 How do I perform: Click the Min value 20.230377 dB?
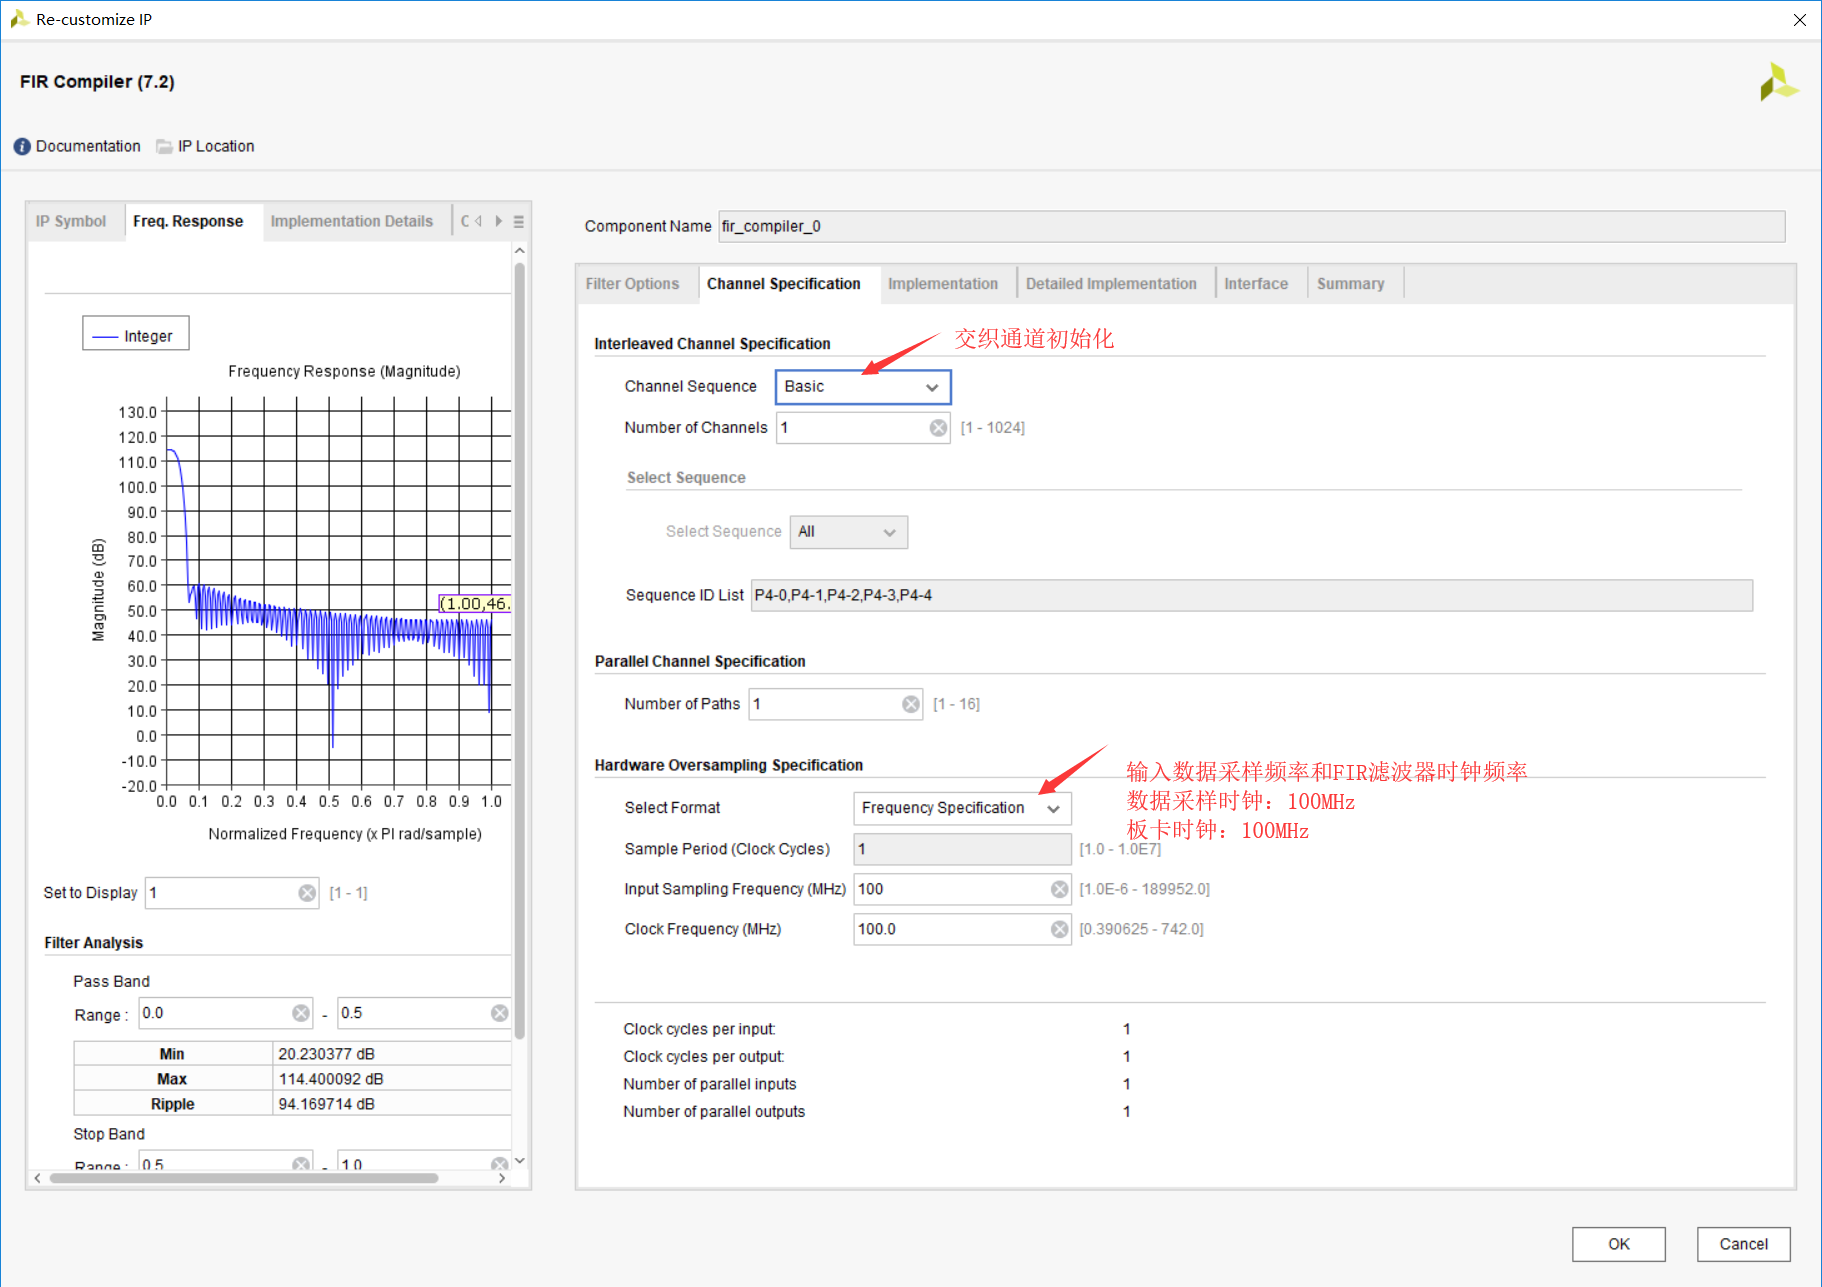[x=327, y=1054]
